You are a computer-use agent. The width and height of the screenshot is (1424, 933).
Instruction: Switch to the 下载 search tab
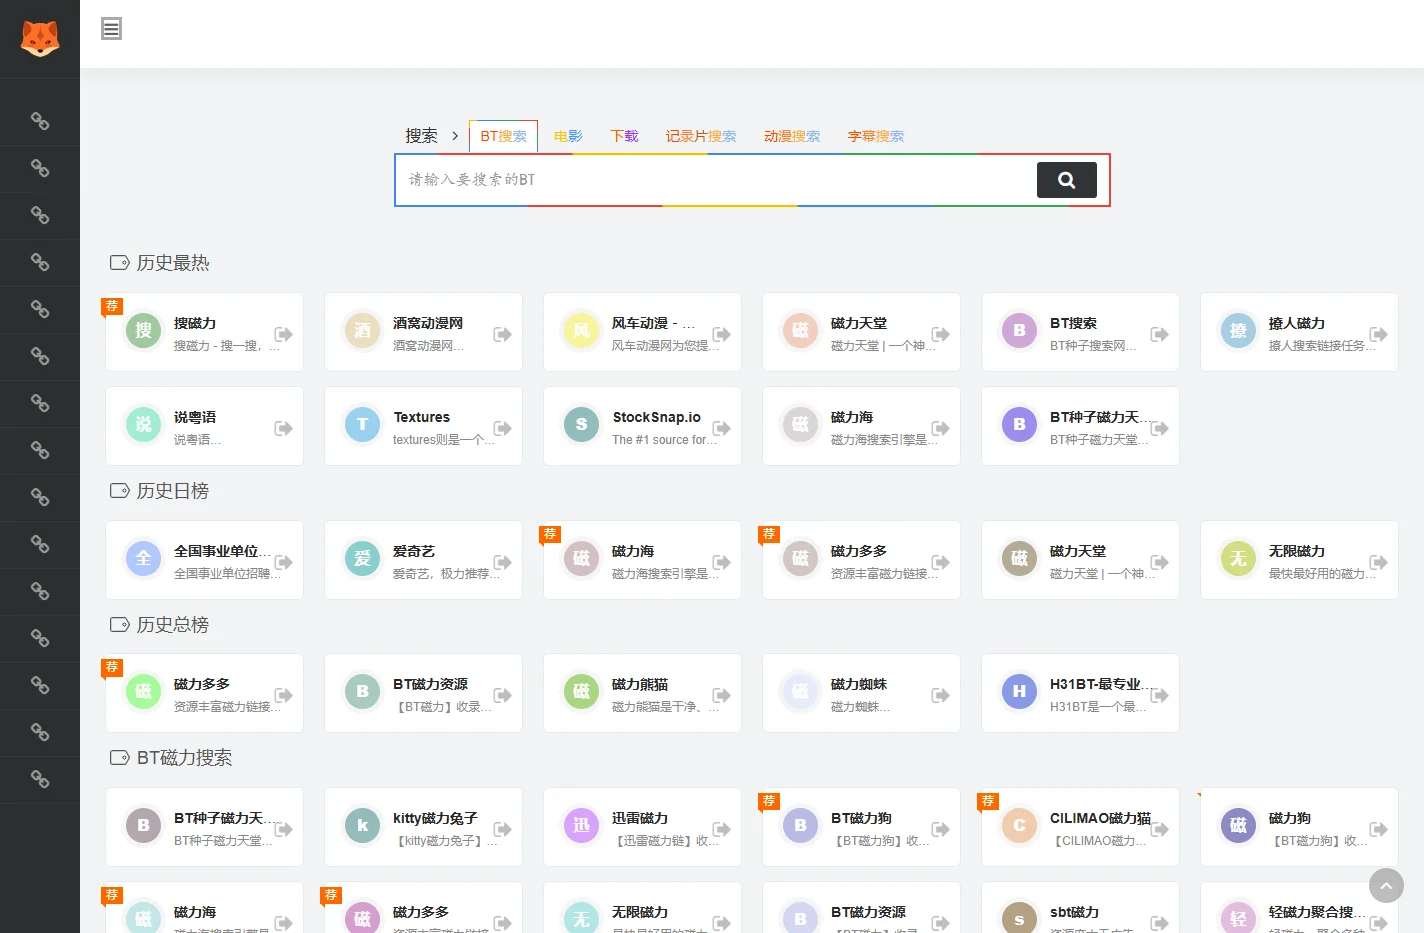pyautogui.click(x=624, y=136)
